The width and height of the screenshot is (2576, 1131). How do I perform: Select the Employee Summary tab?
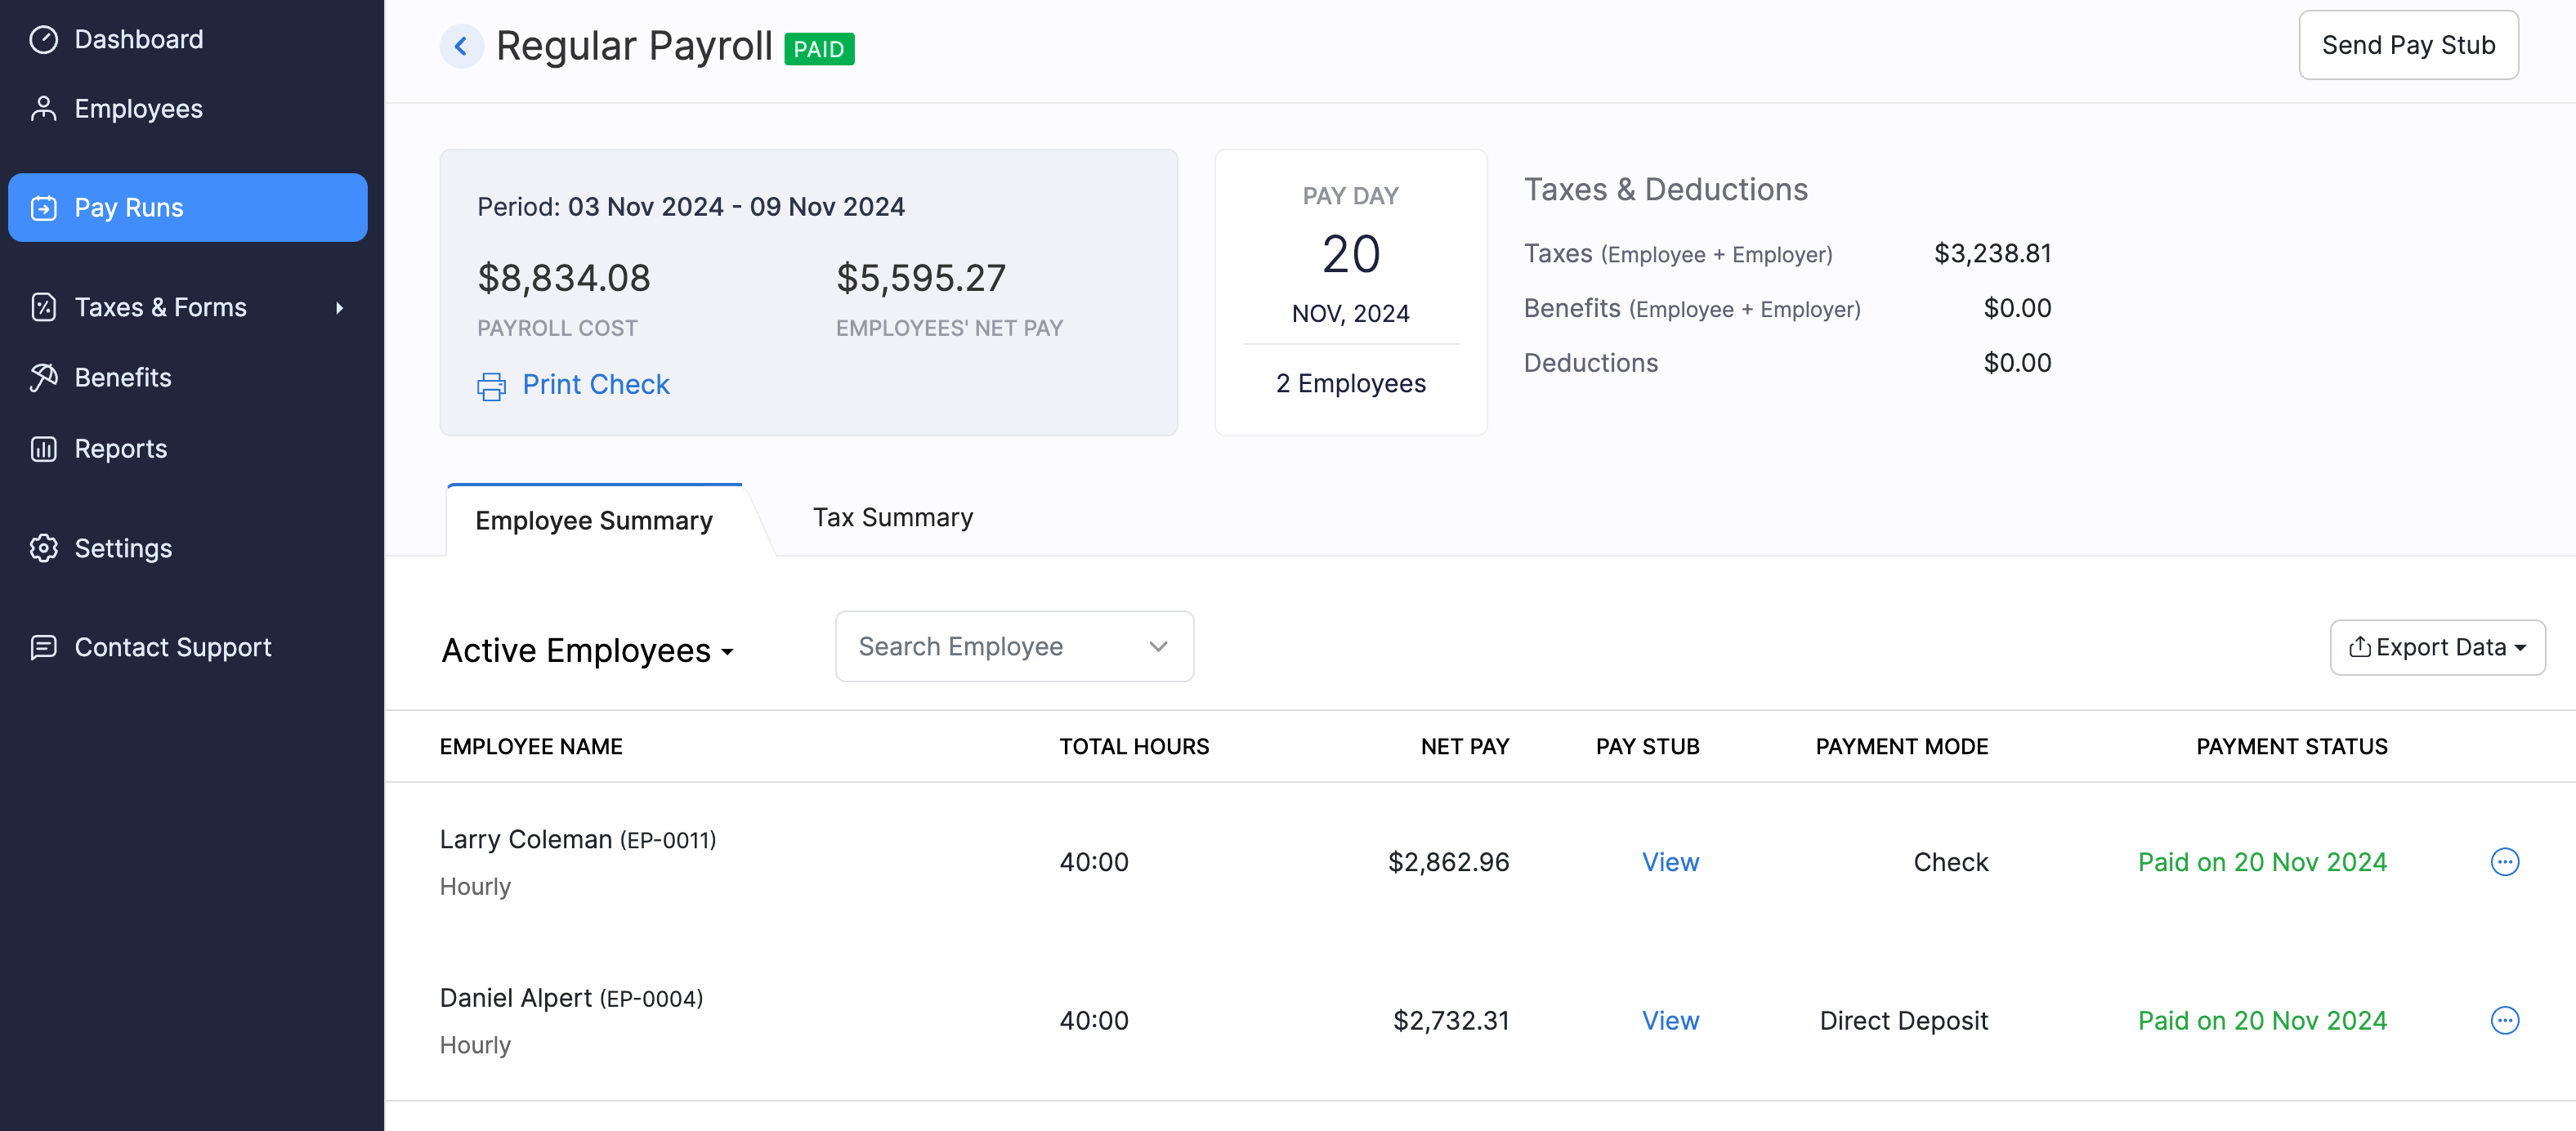(593, 520)
